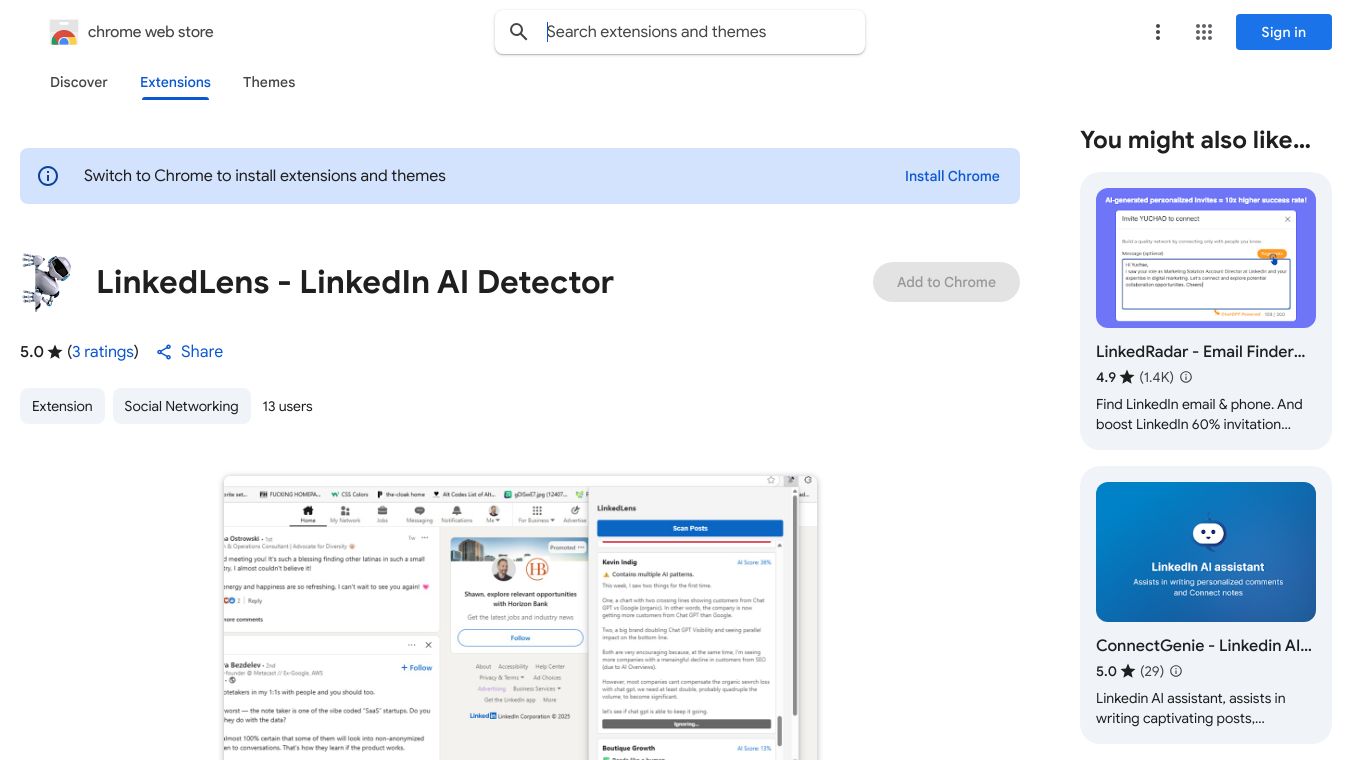Click the magnifying glass search icon
Screen dimensions: 1352x760
click(x=518, y=32)
